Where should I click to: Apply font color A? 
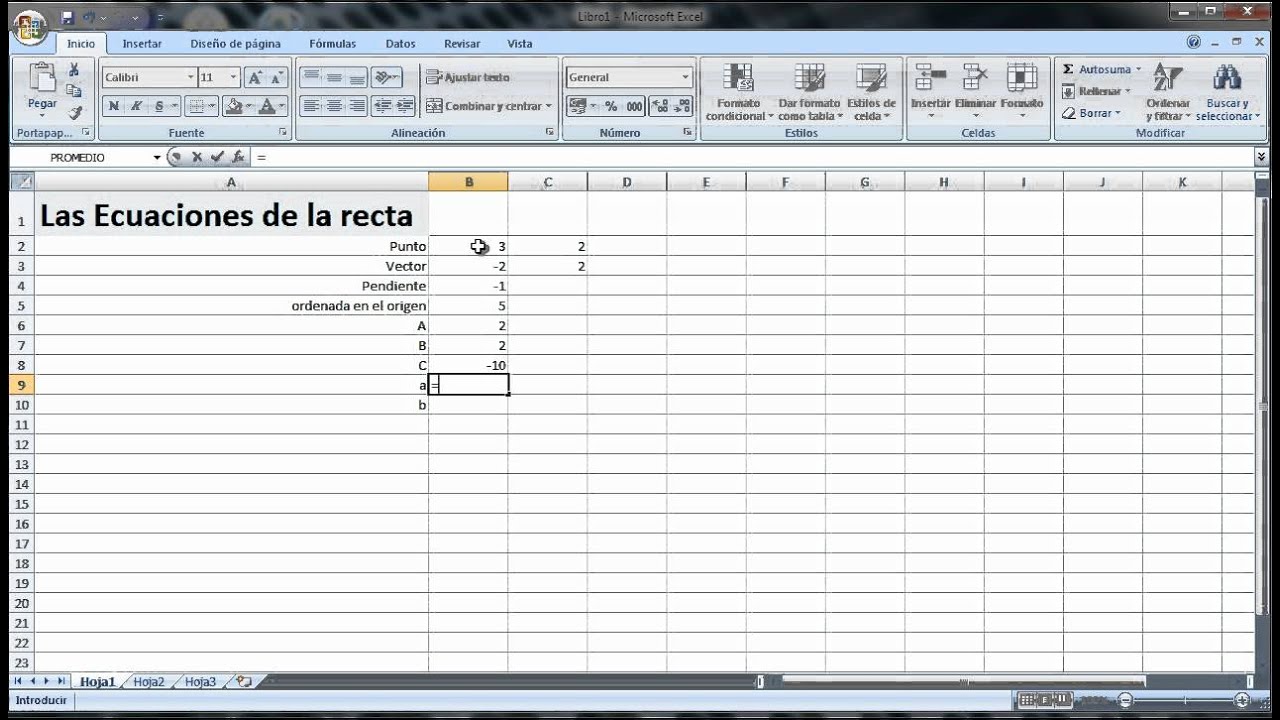coord(266,106)
